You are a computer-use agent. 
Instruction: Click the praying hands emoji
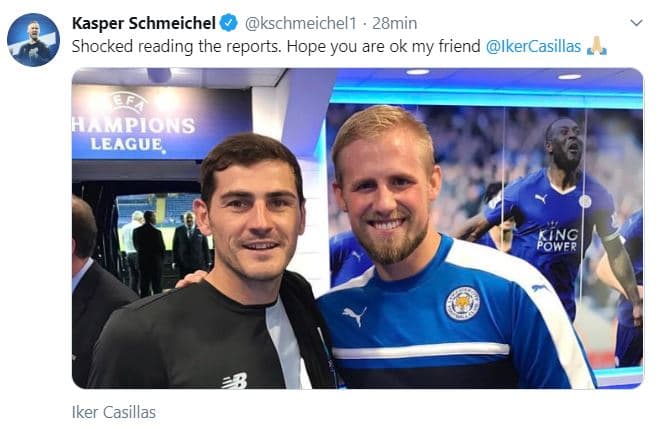[x=597, y=46]
